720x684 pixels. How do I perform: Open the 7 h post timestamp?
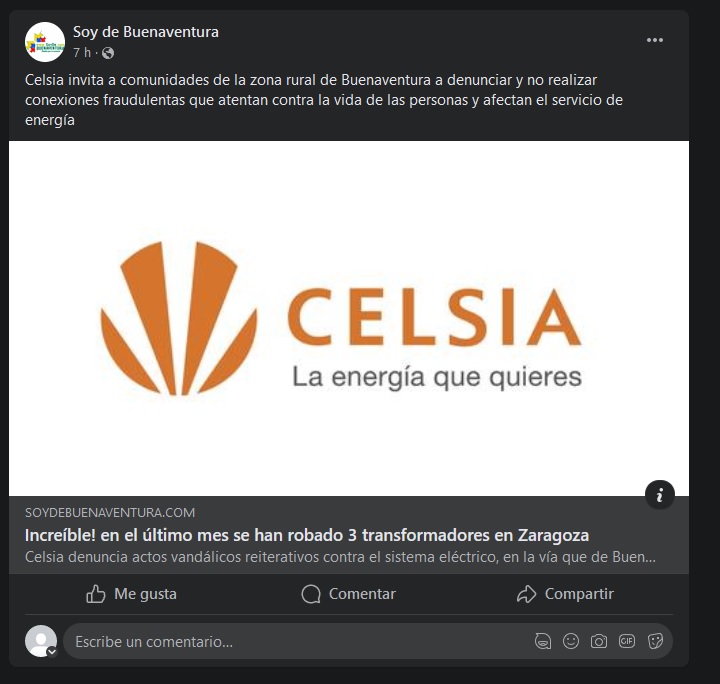82,53
